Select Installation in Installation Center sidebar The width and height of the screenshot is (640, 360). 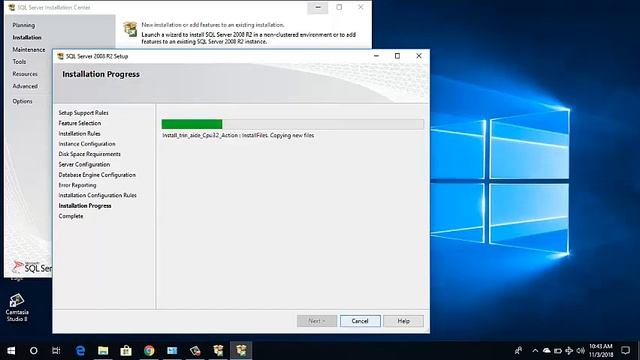[x=27, y=37]
